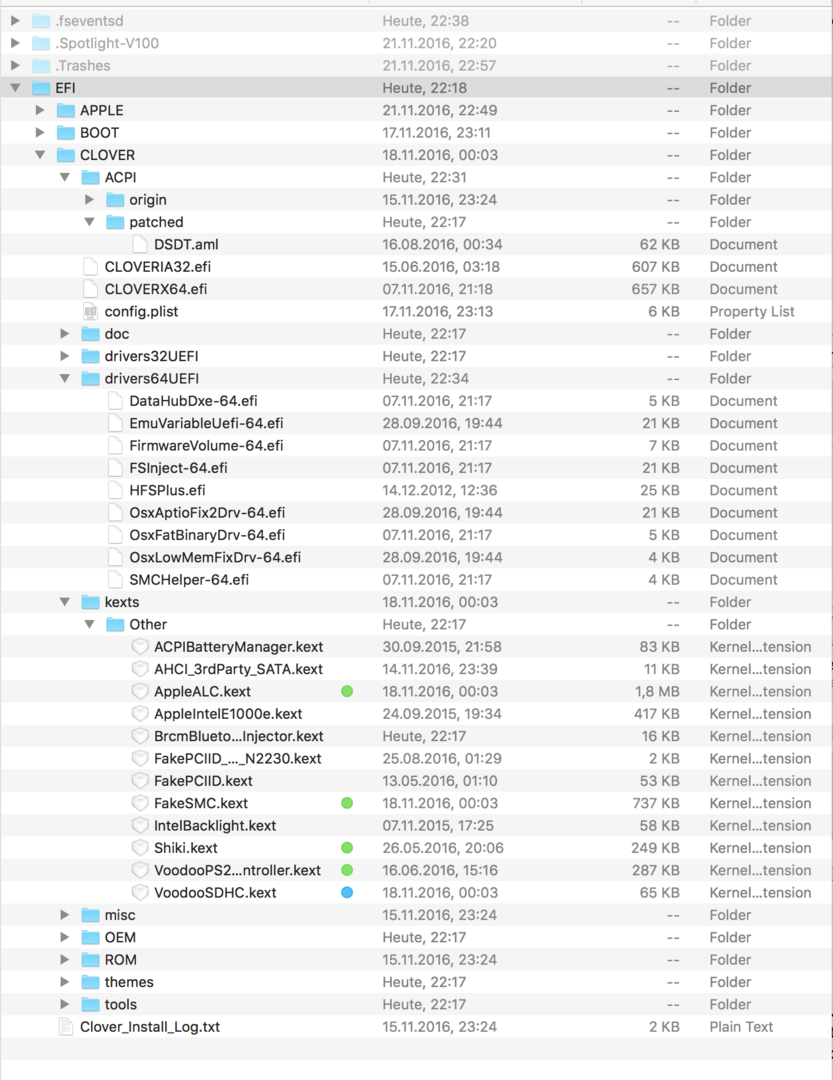This screenshot has height=1080, width=833.
Task: Collapse the drivers64UEFI folder
Action: click(65, 379)
